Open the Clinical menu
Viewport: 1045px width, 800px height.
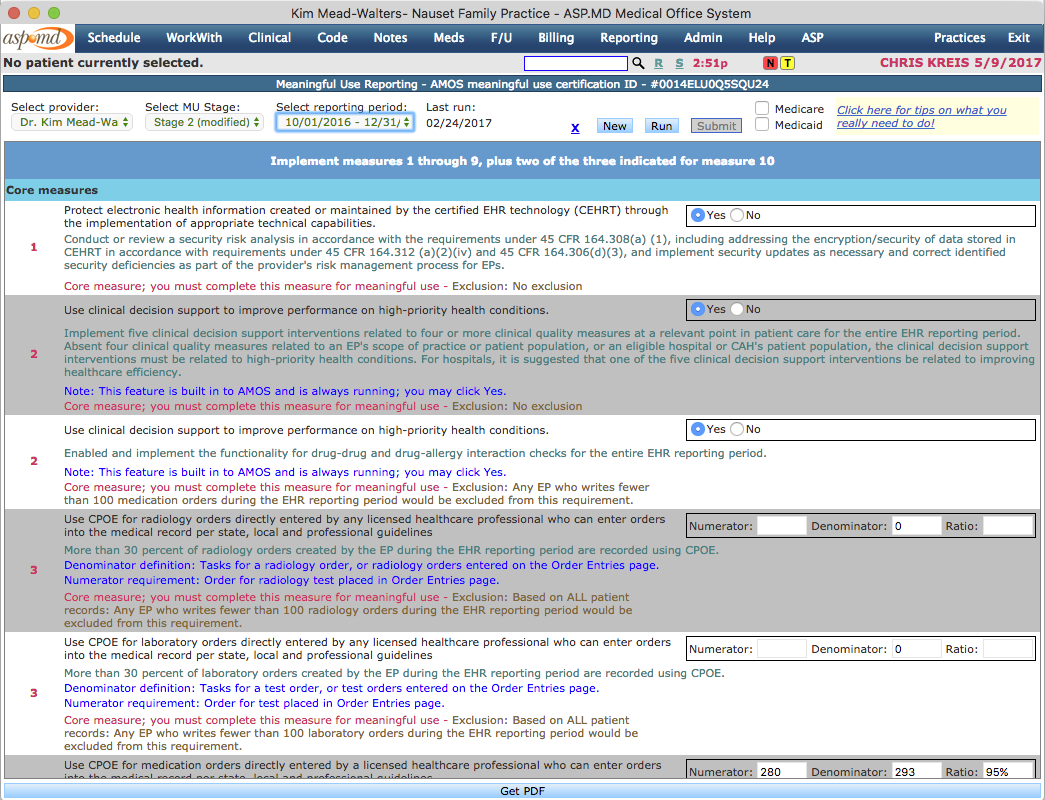[x=270, y=38]
